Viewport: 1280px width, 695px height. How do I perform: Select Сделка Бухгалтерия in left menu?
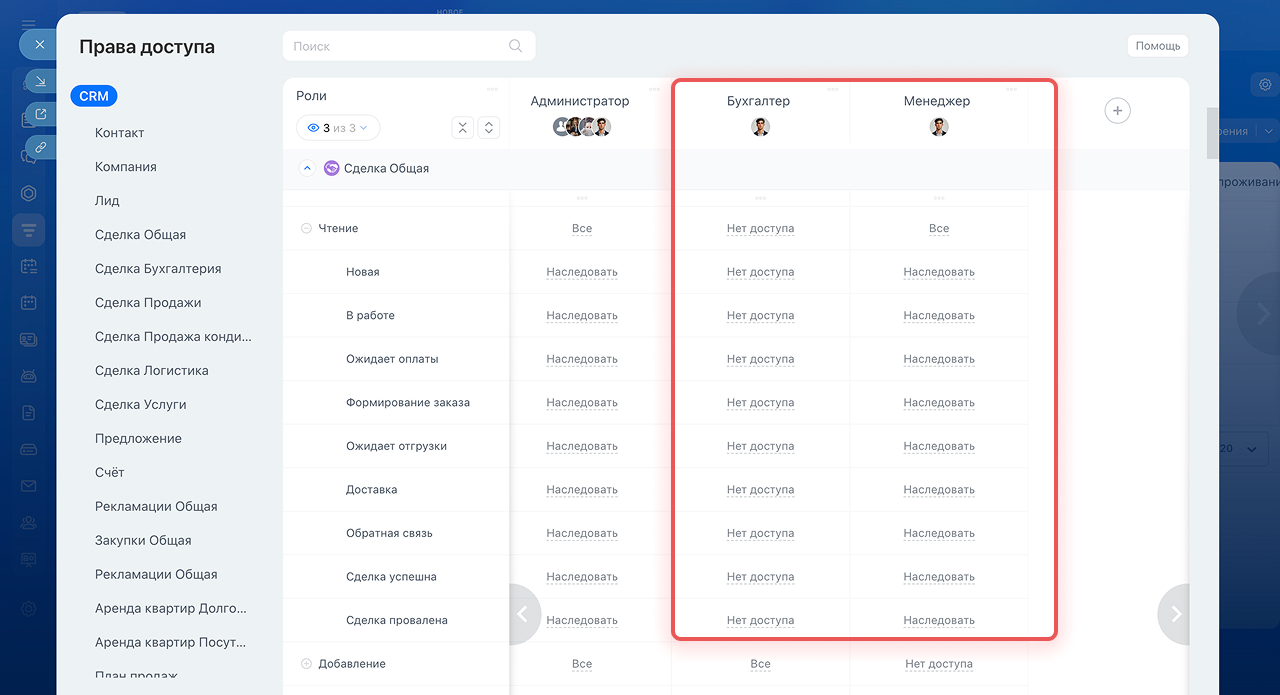[x=158, y=268]
